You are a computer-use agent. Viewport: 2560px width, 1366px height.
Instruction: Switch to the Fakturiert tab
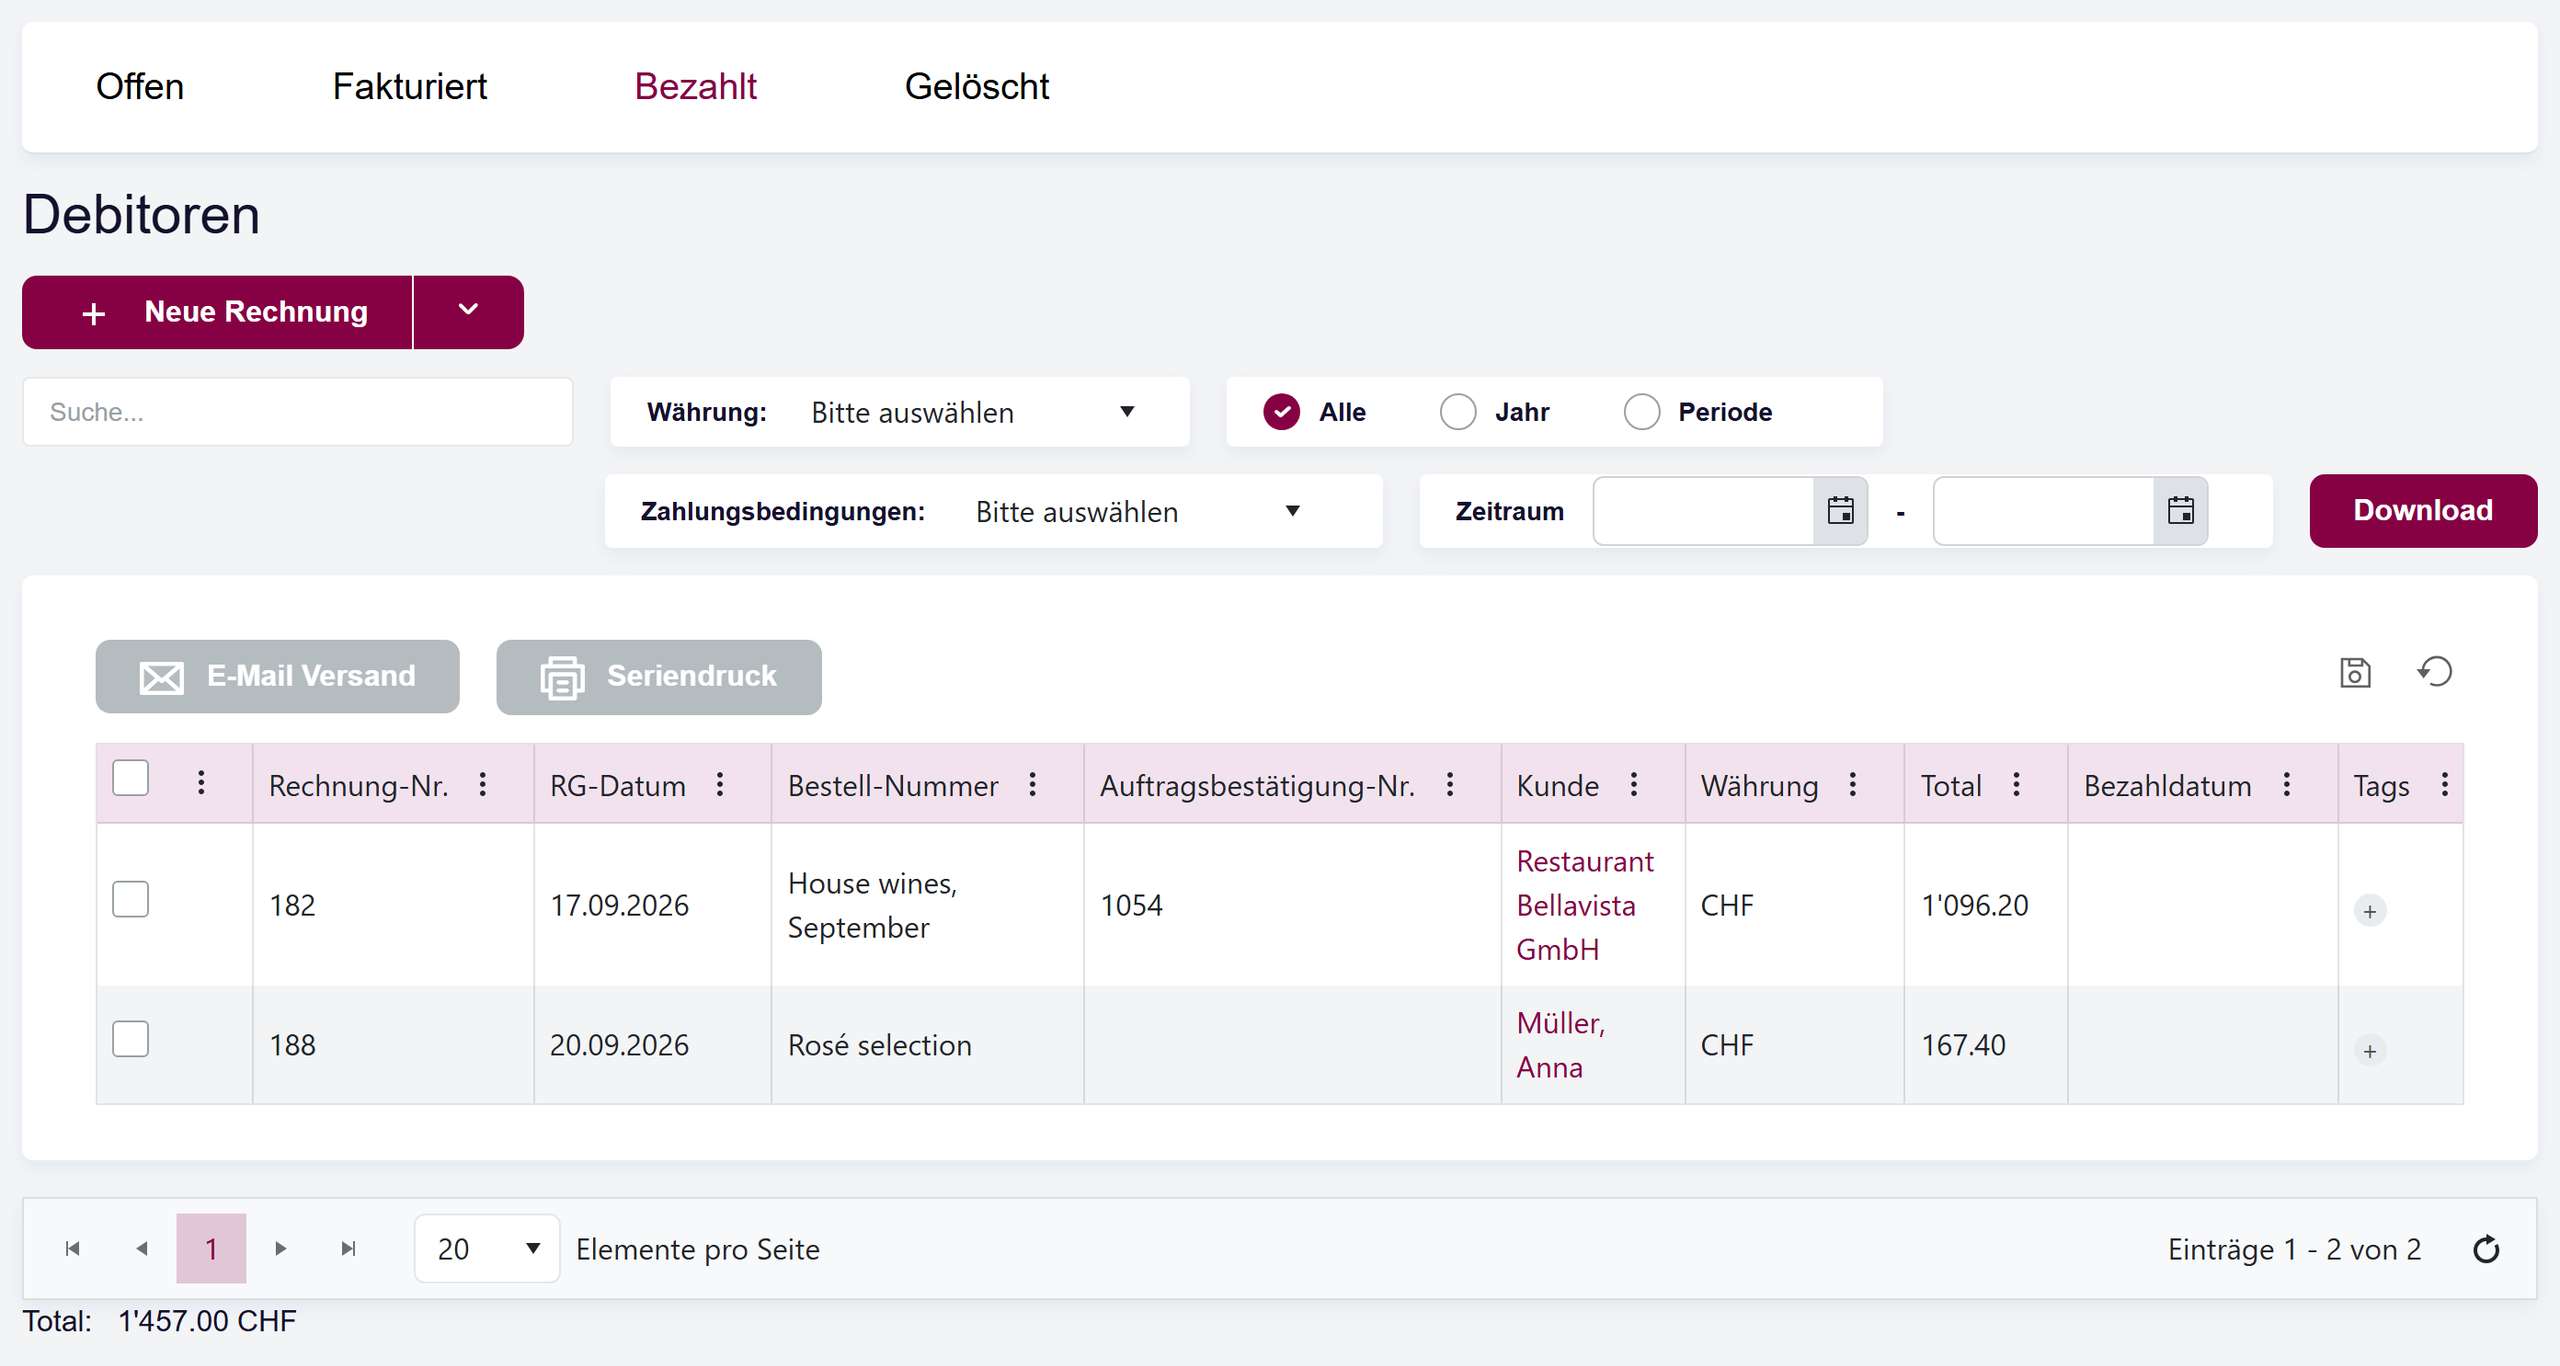410,87
